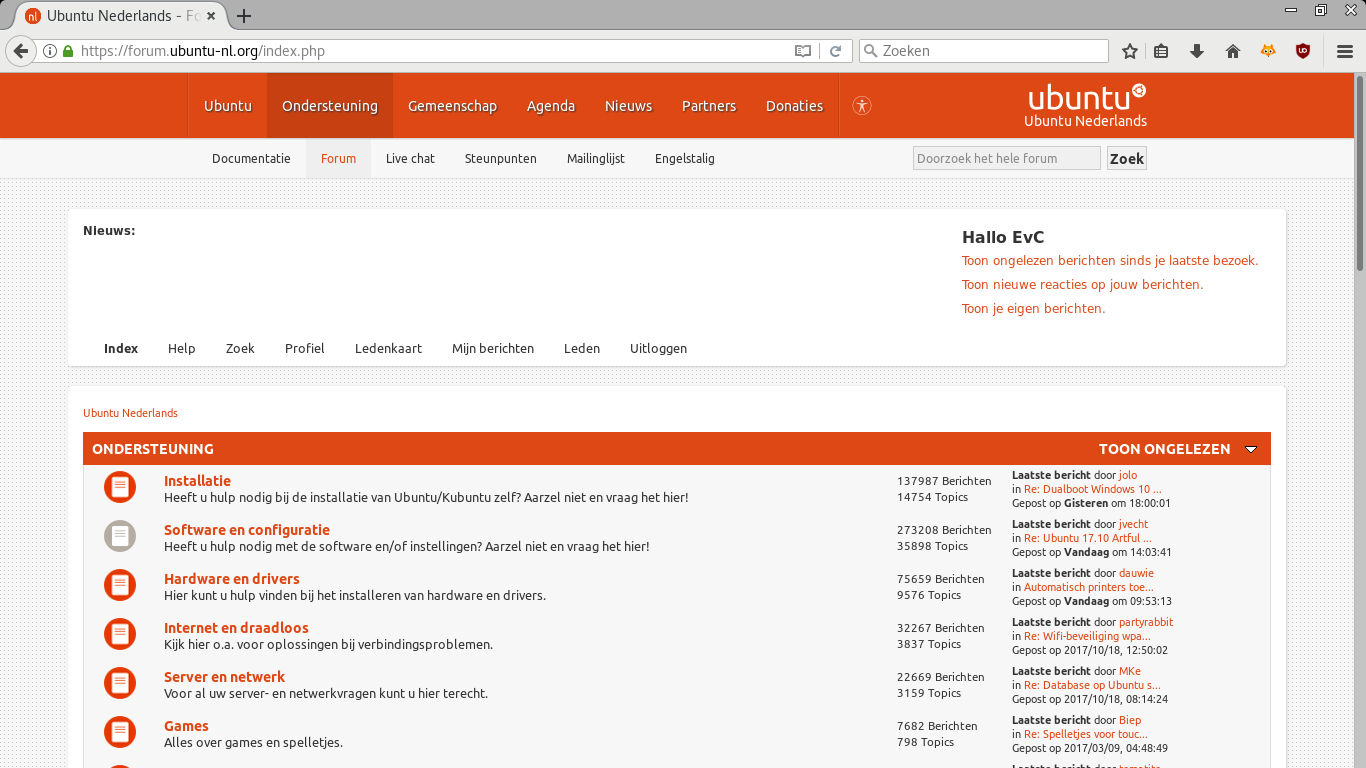The width and height of the screenshot is (1366, 768).
Task: Click Server en netwerk board icon
Action: (120, 683)
